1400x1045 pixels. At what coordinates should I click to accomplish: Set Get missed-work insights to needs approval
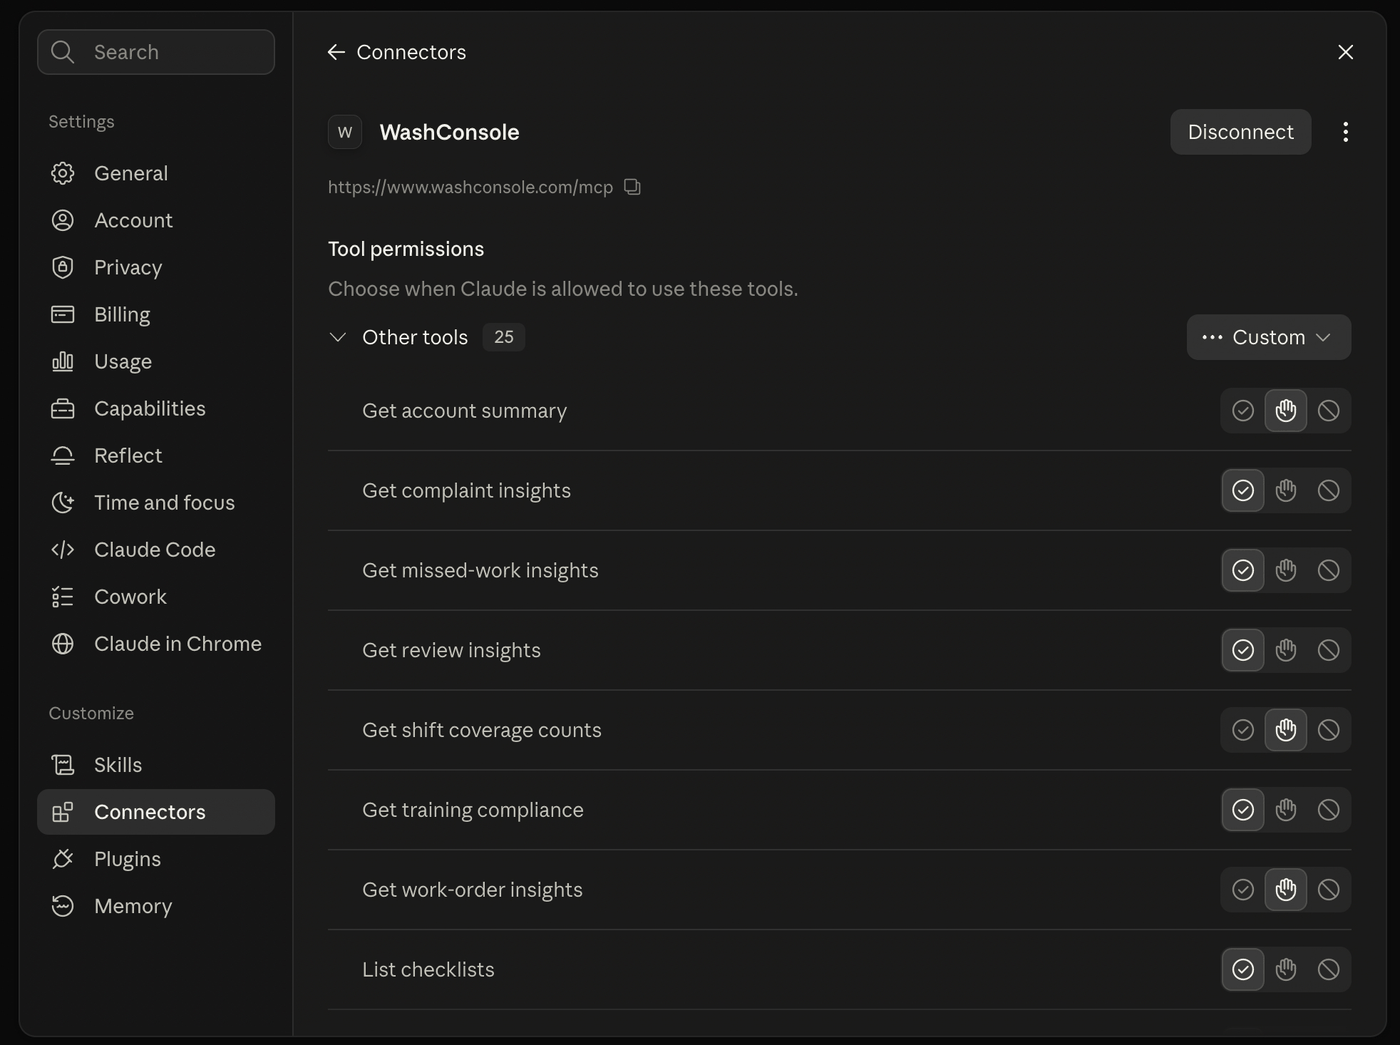tap(1286, 571)
